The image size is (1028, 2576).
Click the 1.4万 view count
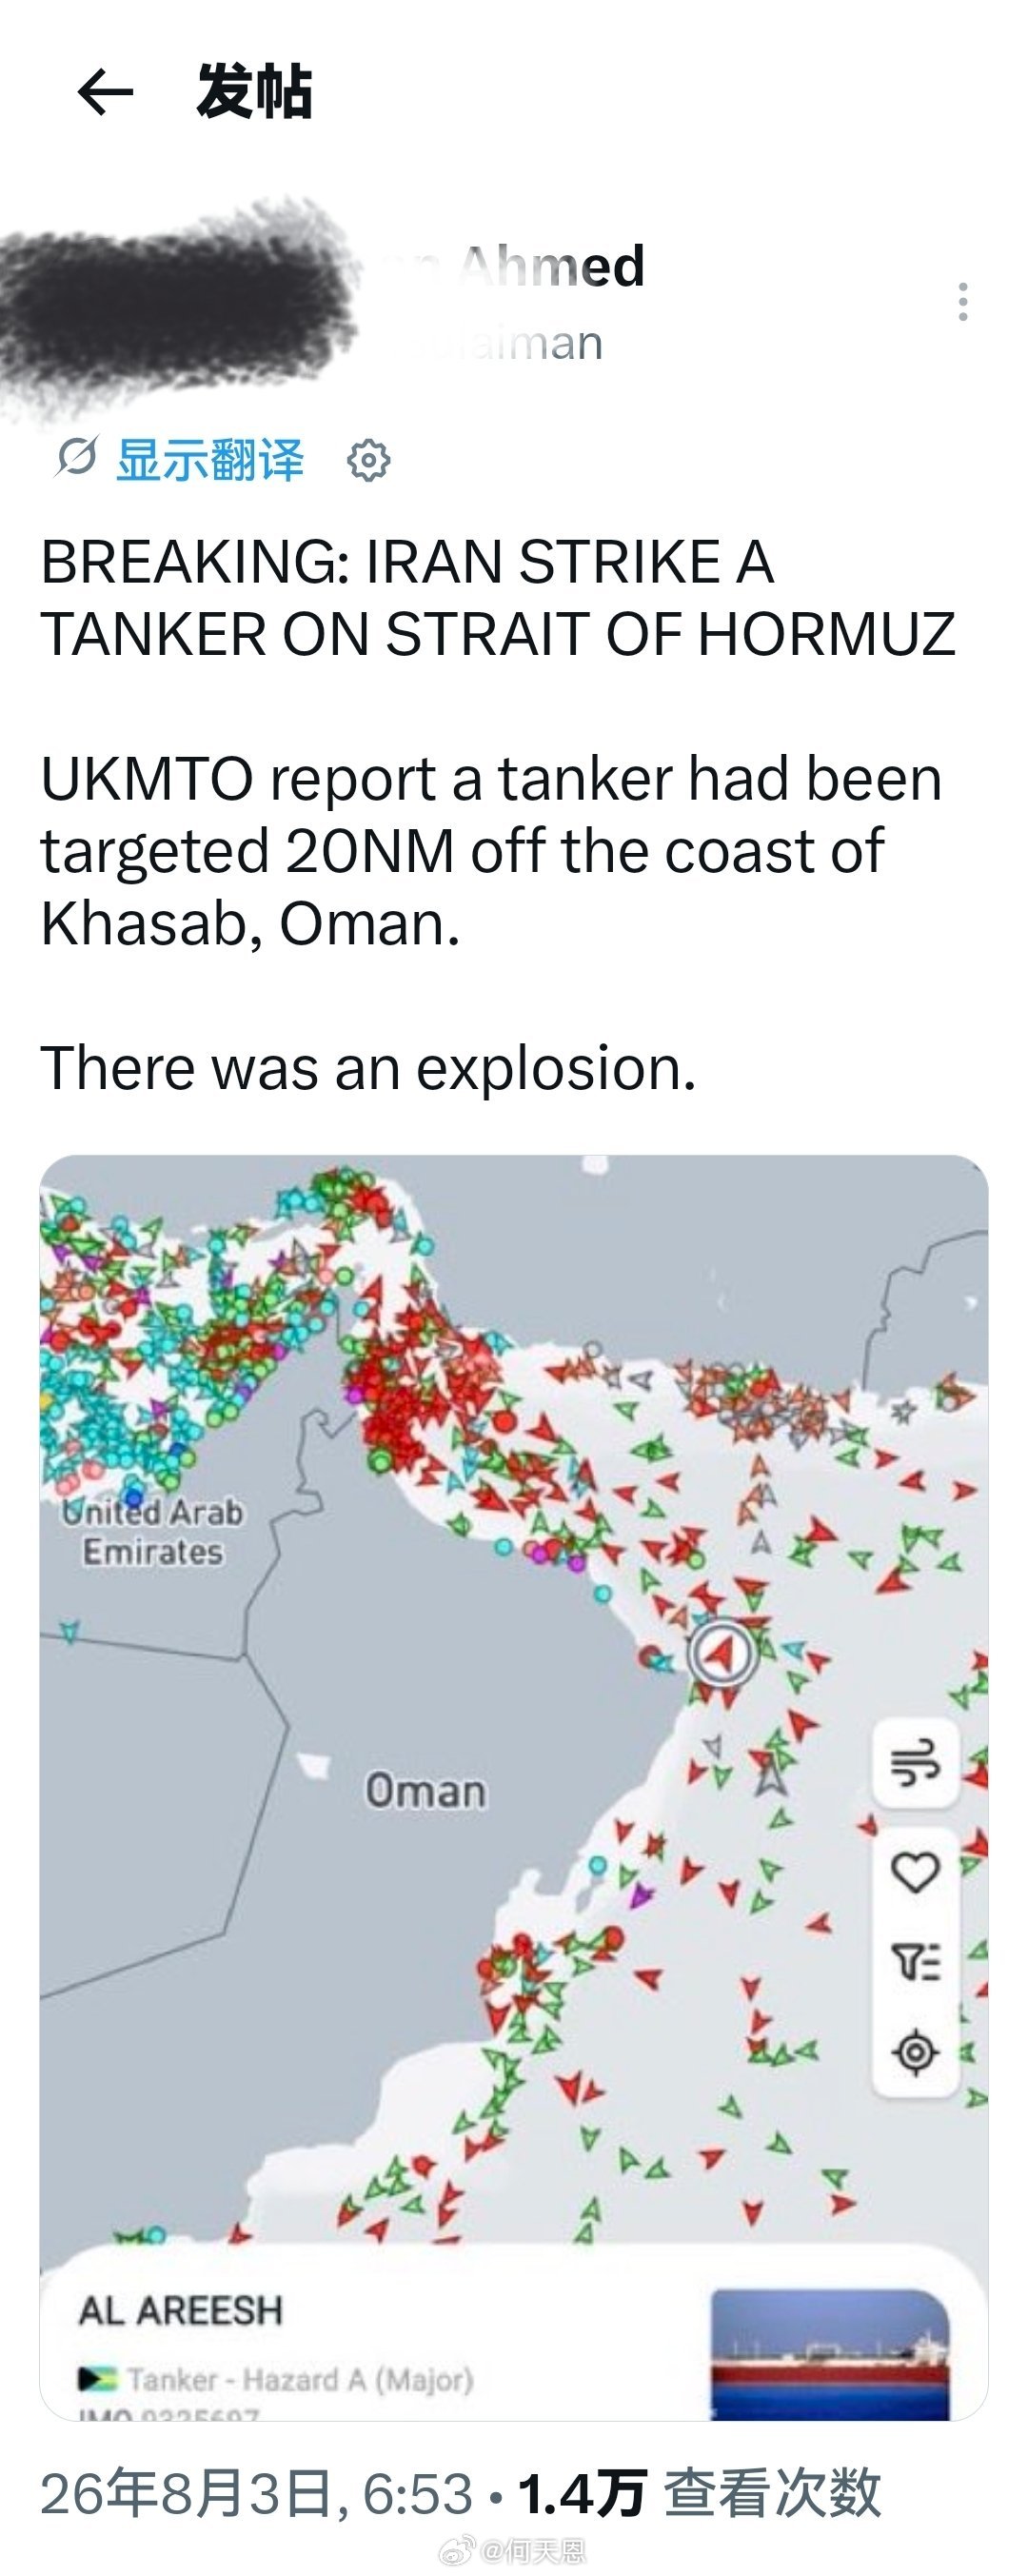(x=581, y=2491)
